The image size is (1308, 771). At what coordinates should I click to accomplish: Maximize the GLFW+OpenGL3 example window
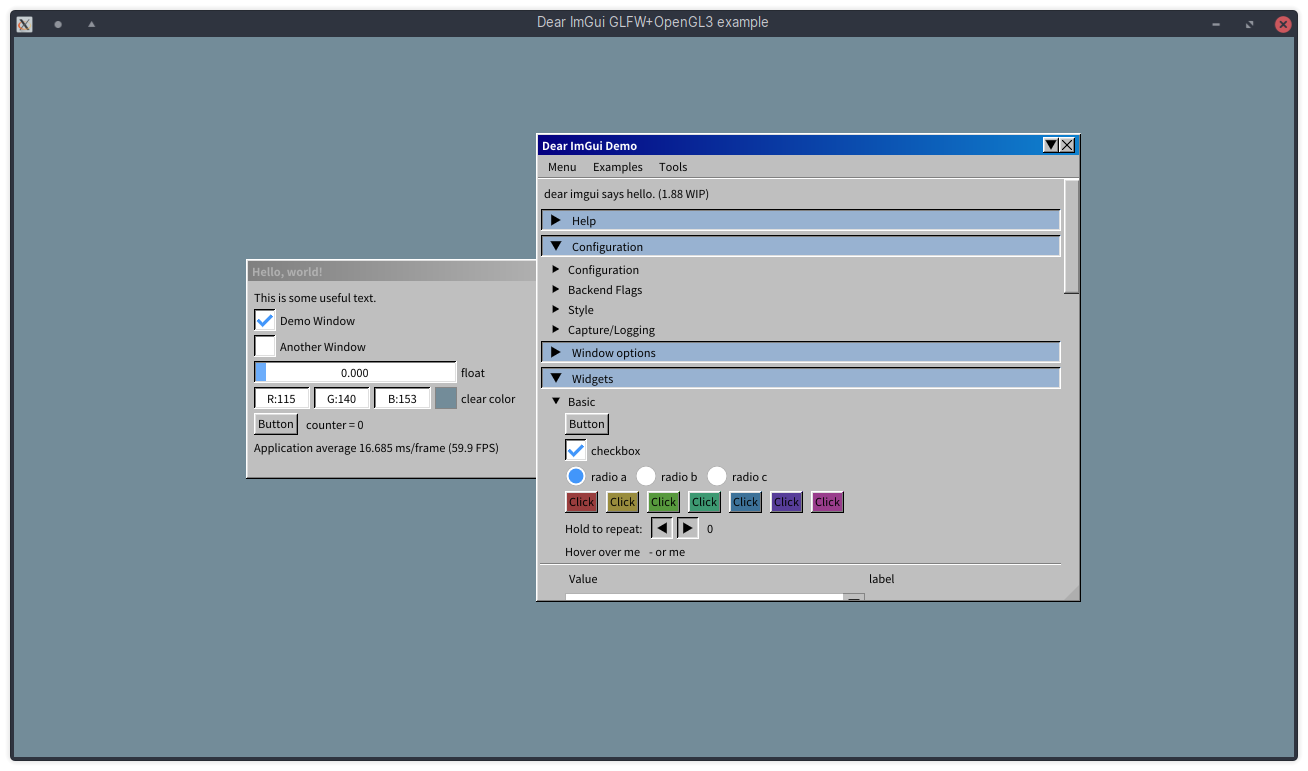point(1250,24)
